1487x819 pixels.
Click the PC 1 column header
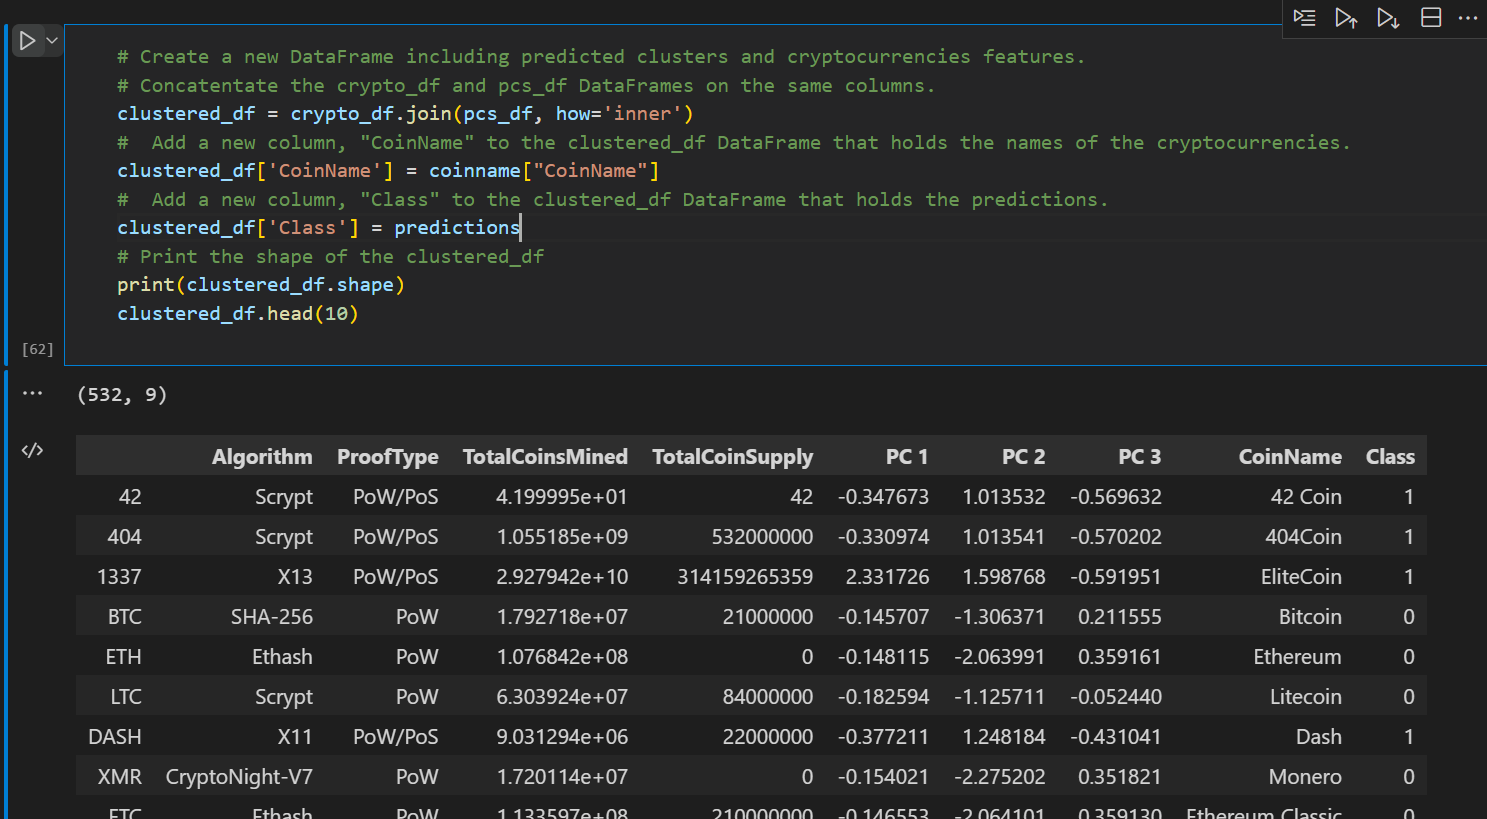(907, 457)
